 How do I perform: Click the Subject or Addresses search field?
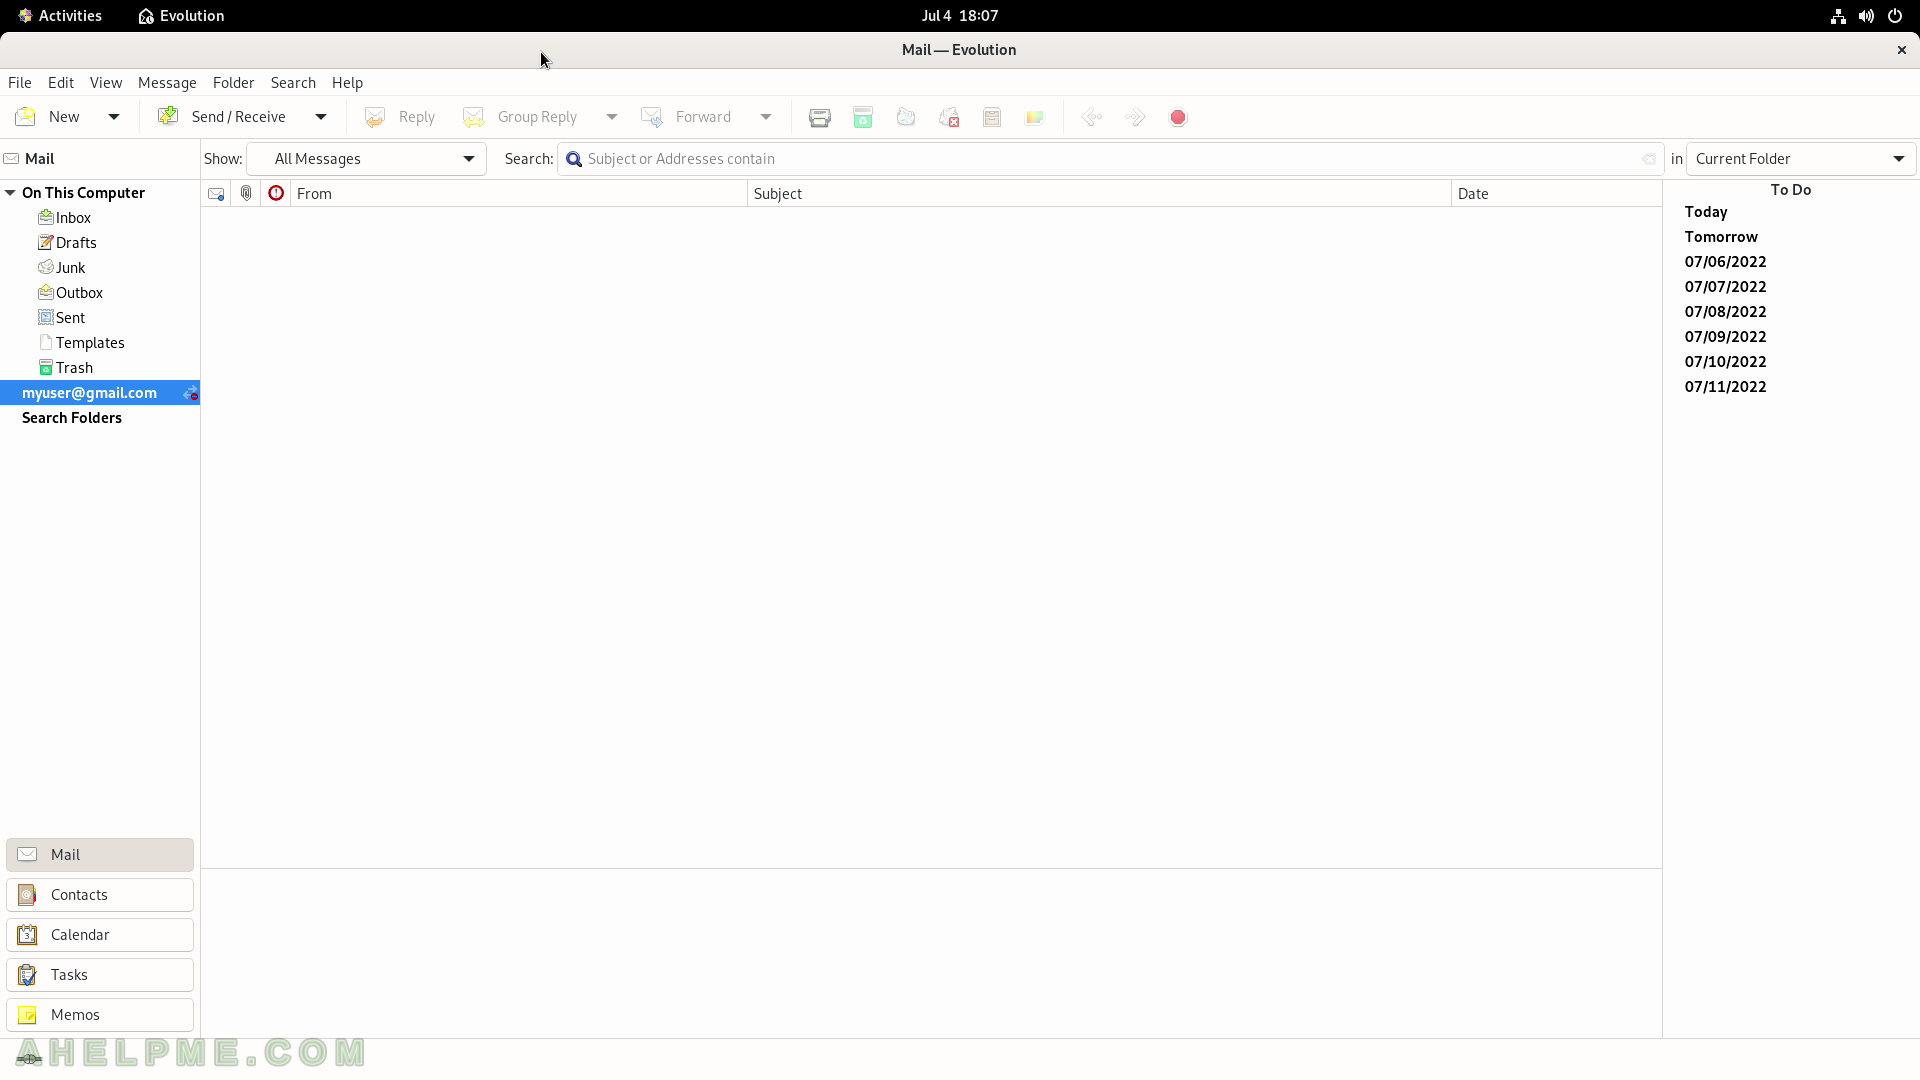coord(1110,159)
